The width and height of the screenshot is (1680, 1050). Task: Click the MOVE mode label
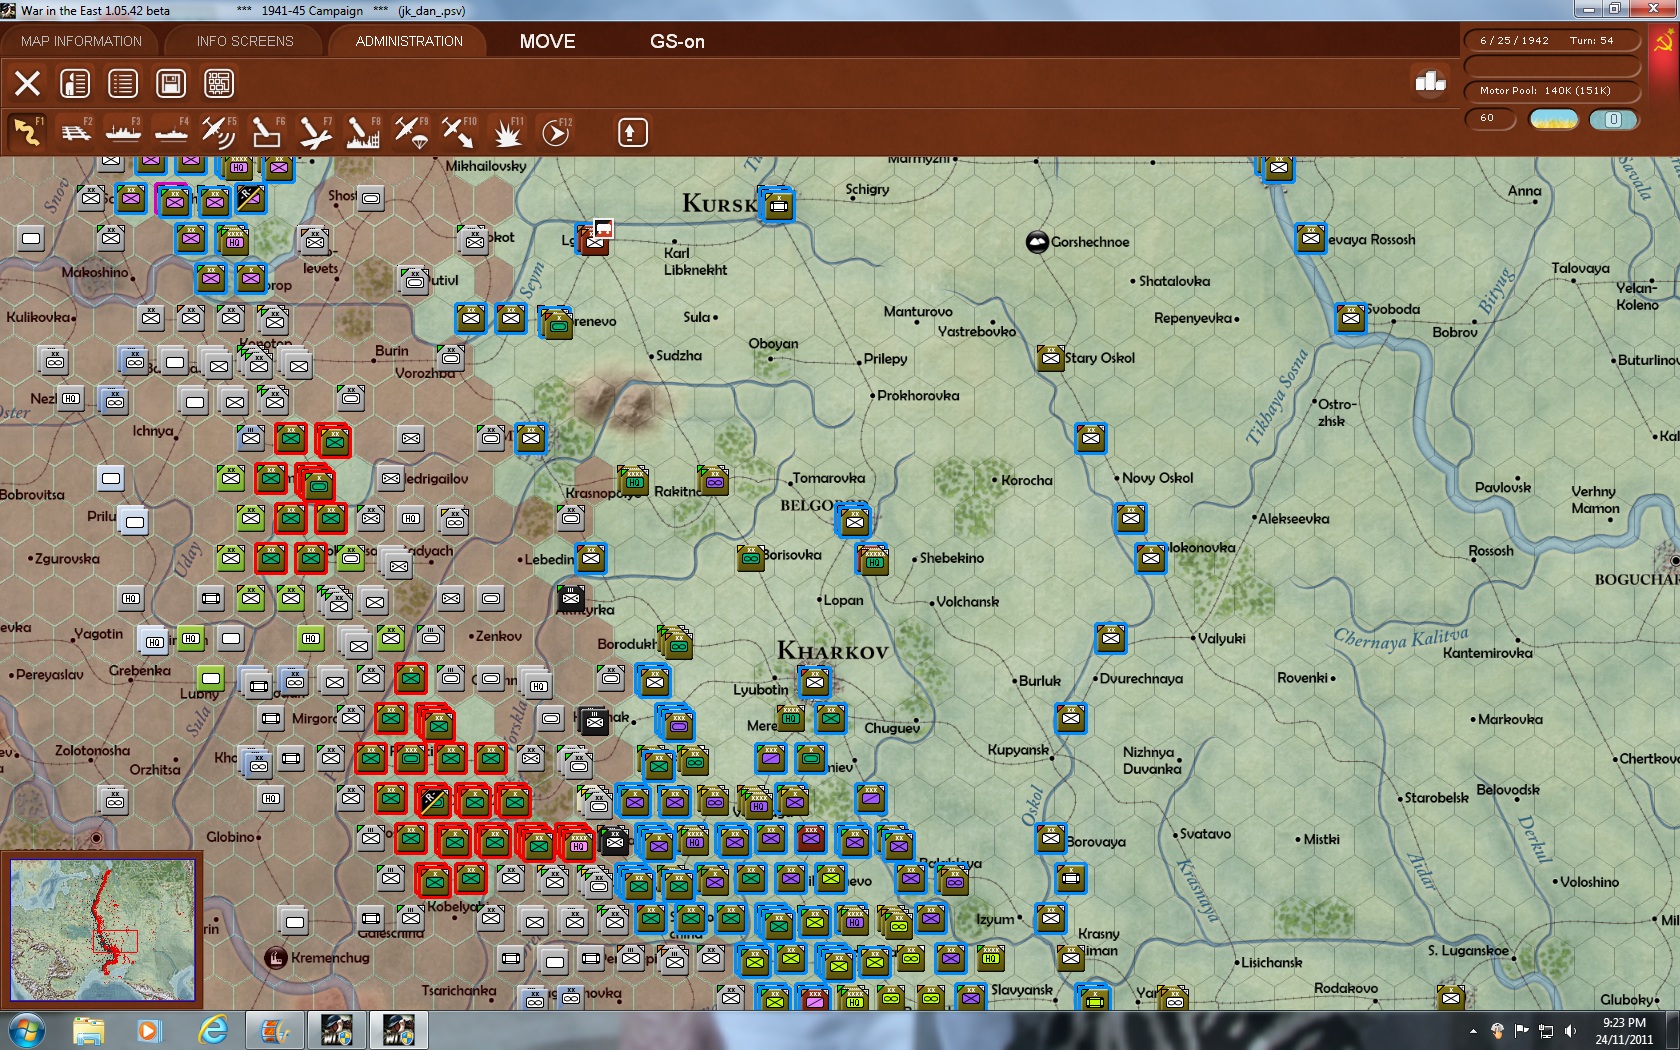click(547, 41)
